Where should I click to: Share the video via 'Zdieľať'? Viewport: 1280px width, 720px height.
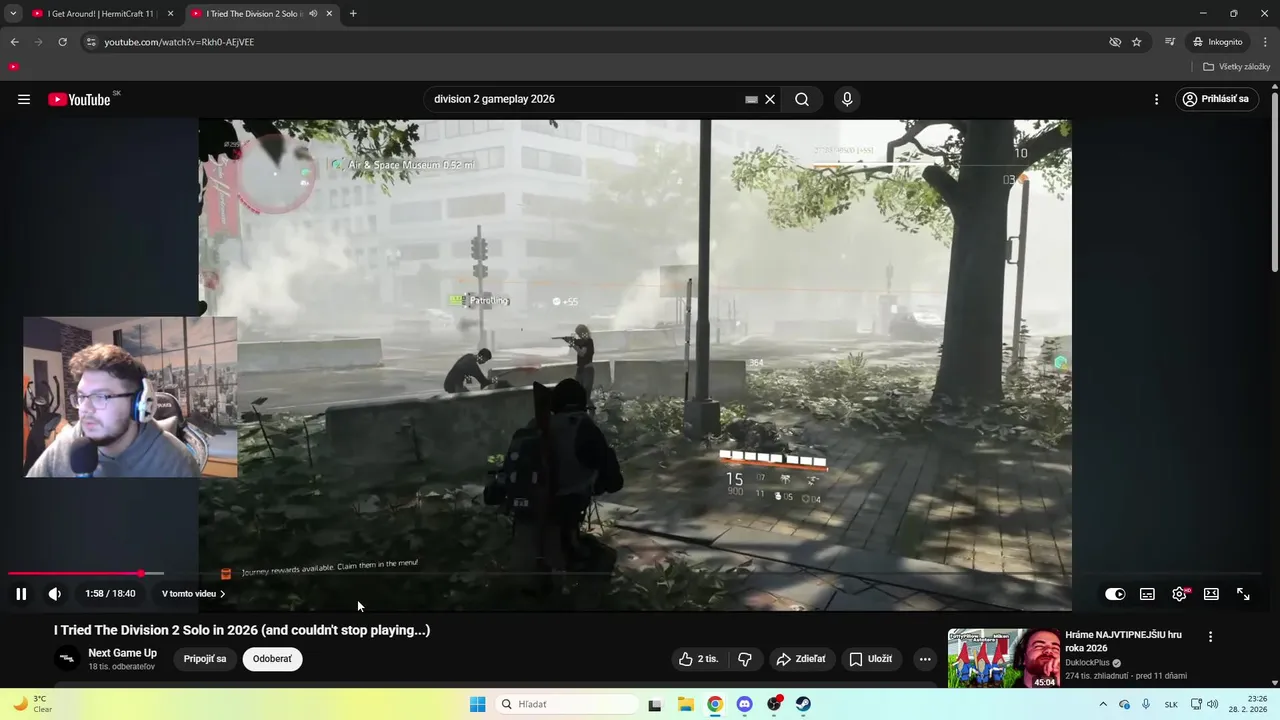(802, 659)
